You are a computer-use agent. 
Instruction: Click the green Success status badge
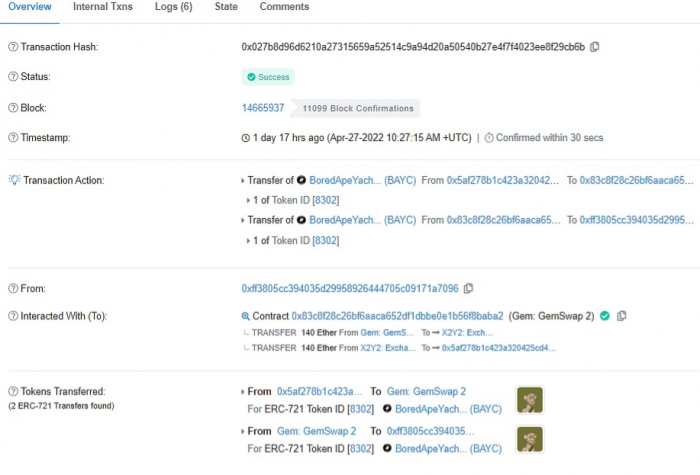tap(268, 77)
